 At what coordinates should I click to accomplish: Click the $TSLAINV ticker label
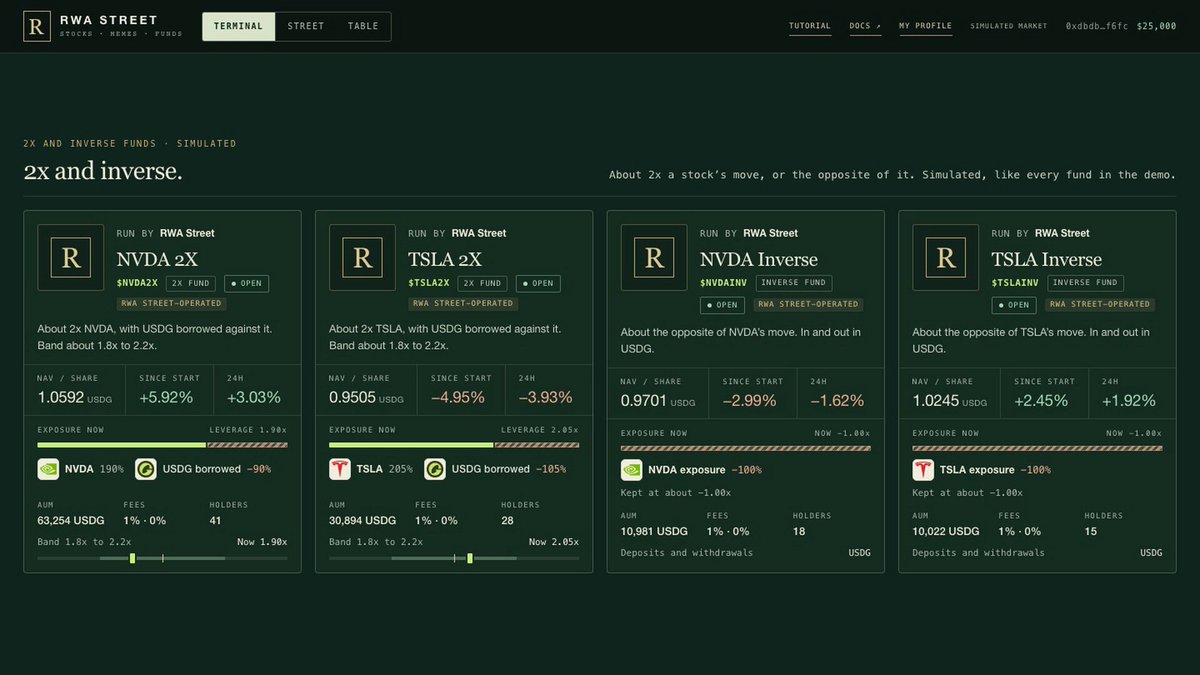point(1015,283)
